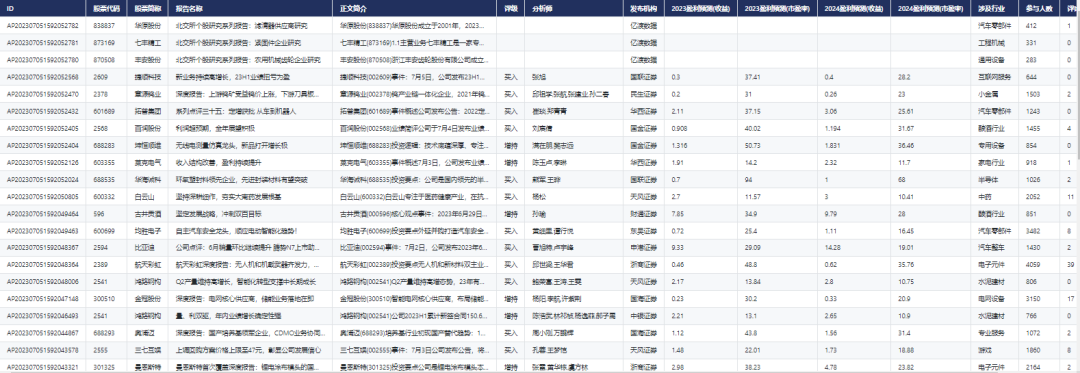The image size is (1080, 373).
Task: Click the 37.41 value in row 2609
Action: click(x=752, y=77)
